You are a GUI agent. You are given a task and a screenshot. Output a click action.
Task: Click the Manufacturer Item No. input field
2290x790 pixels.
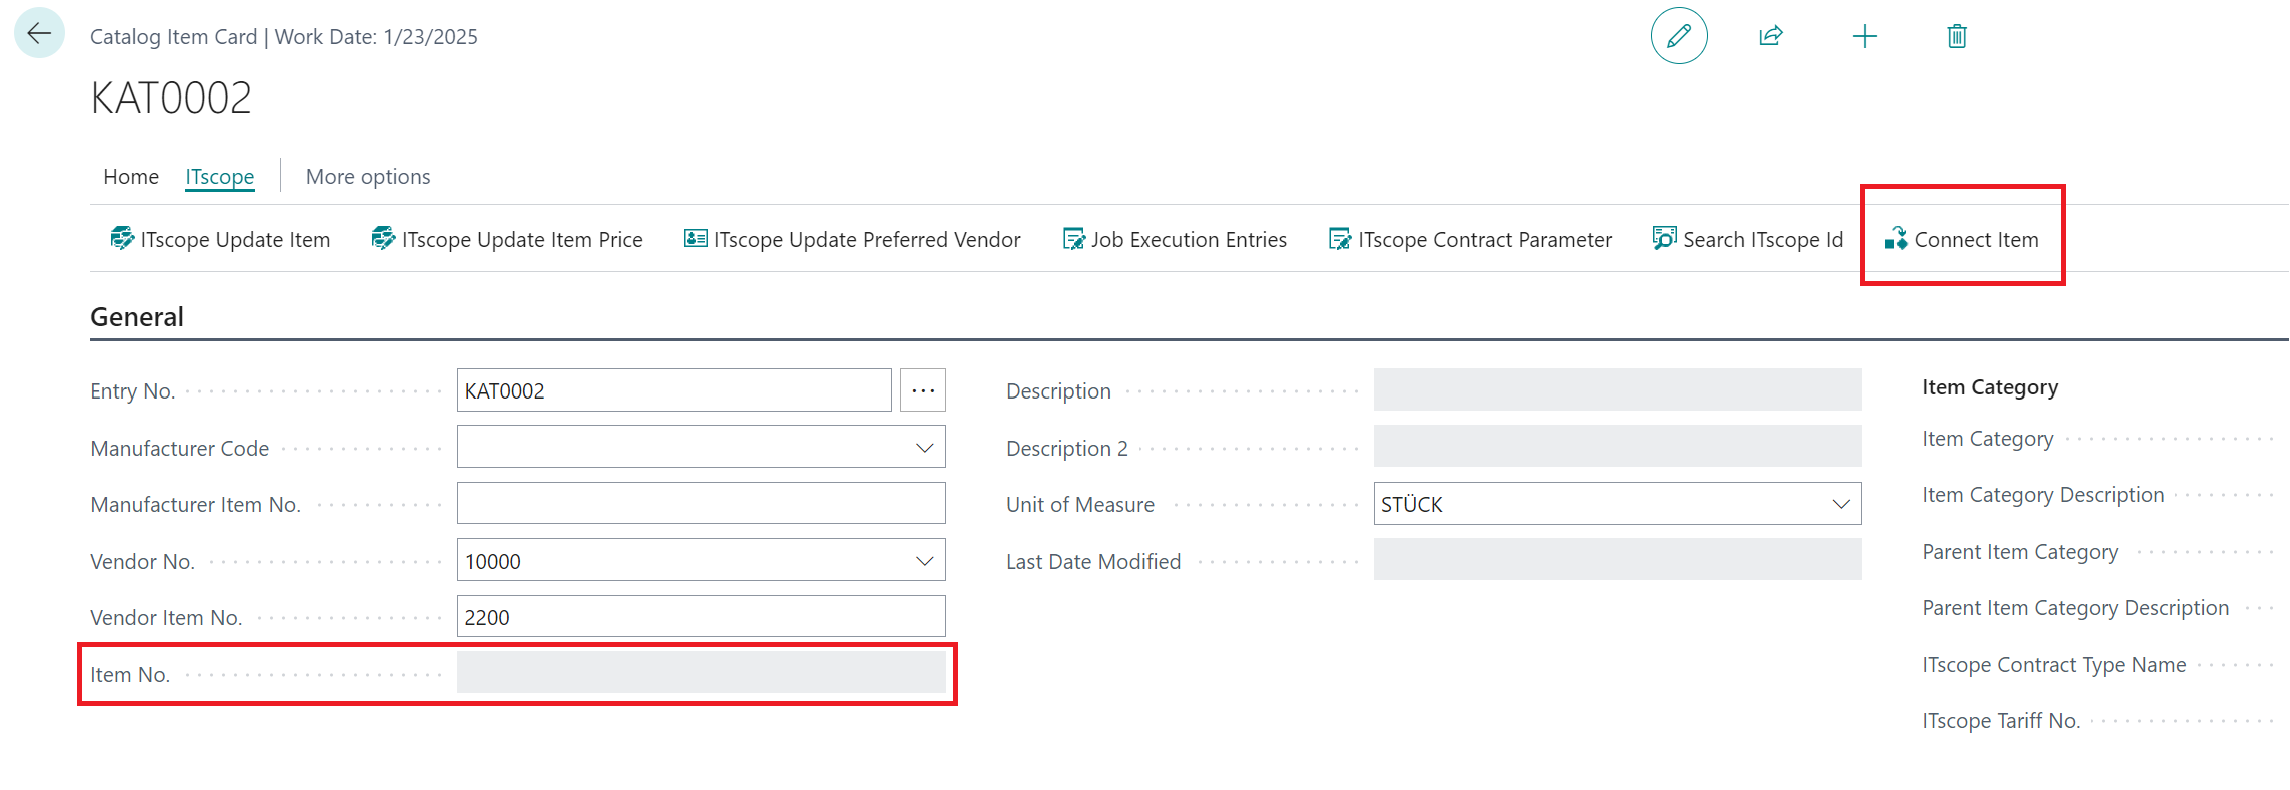[700, 504]
